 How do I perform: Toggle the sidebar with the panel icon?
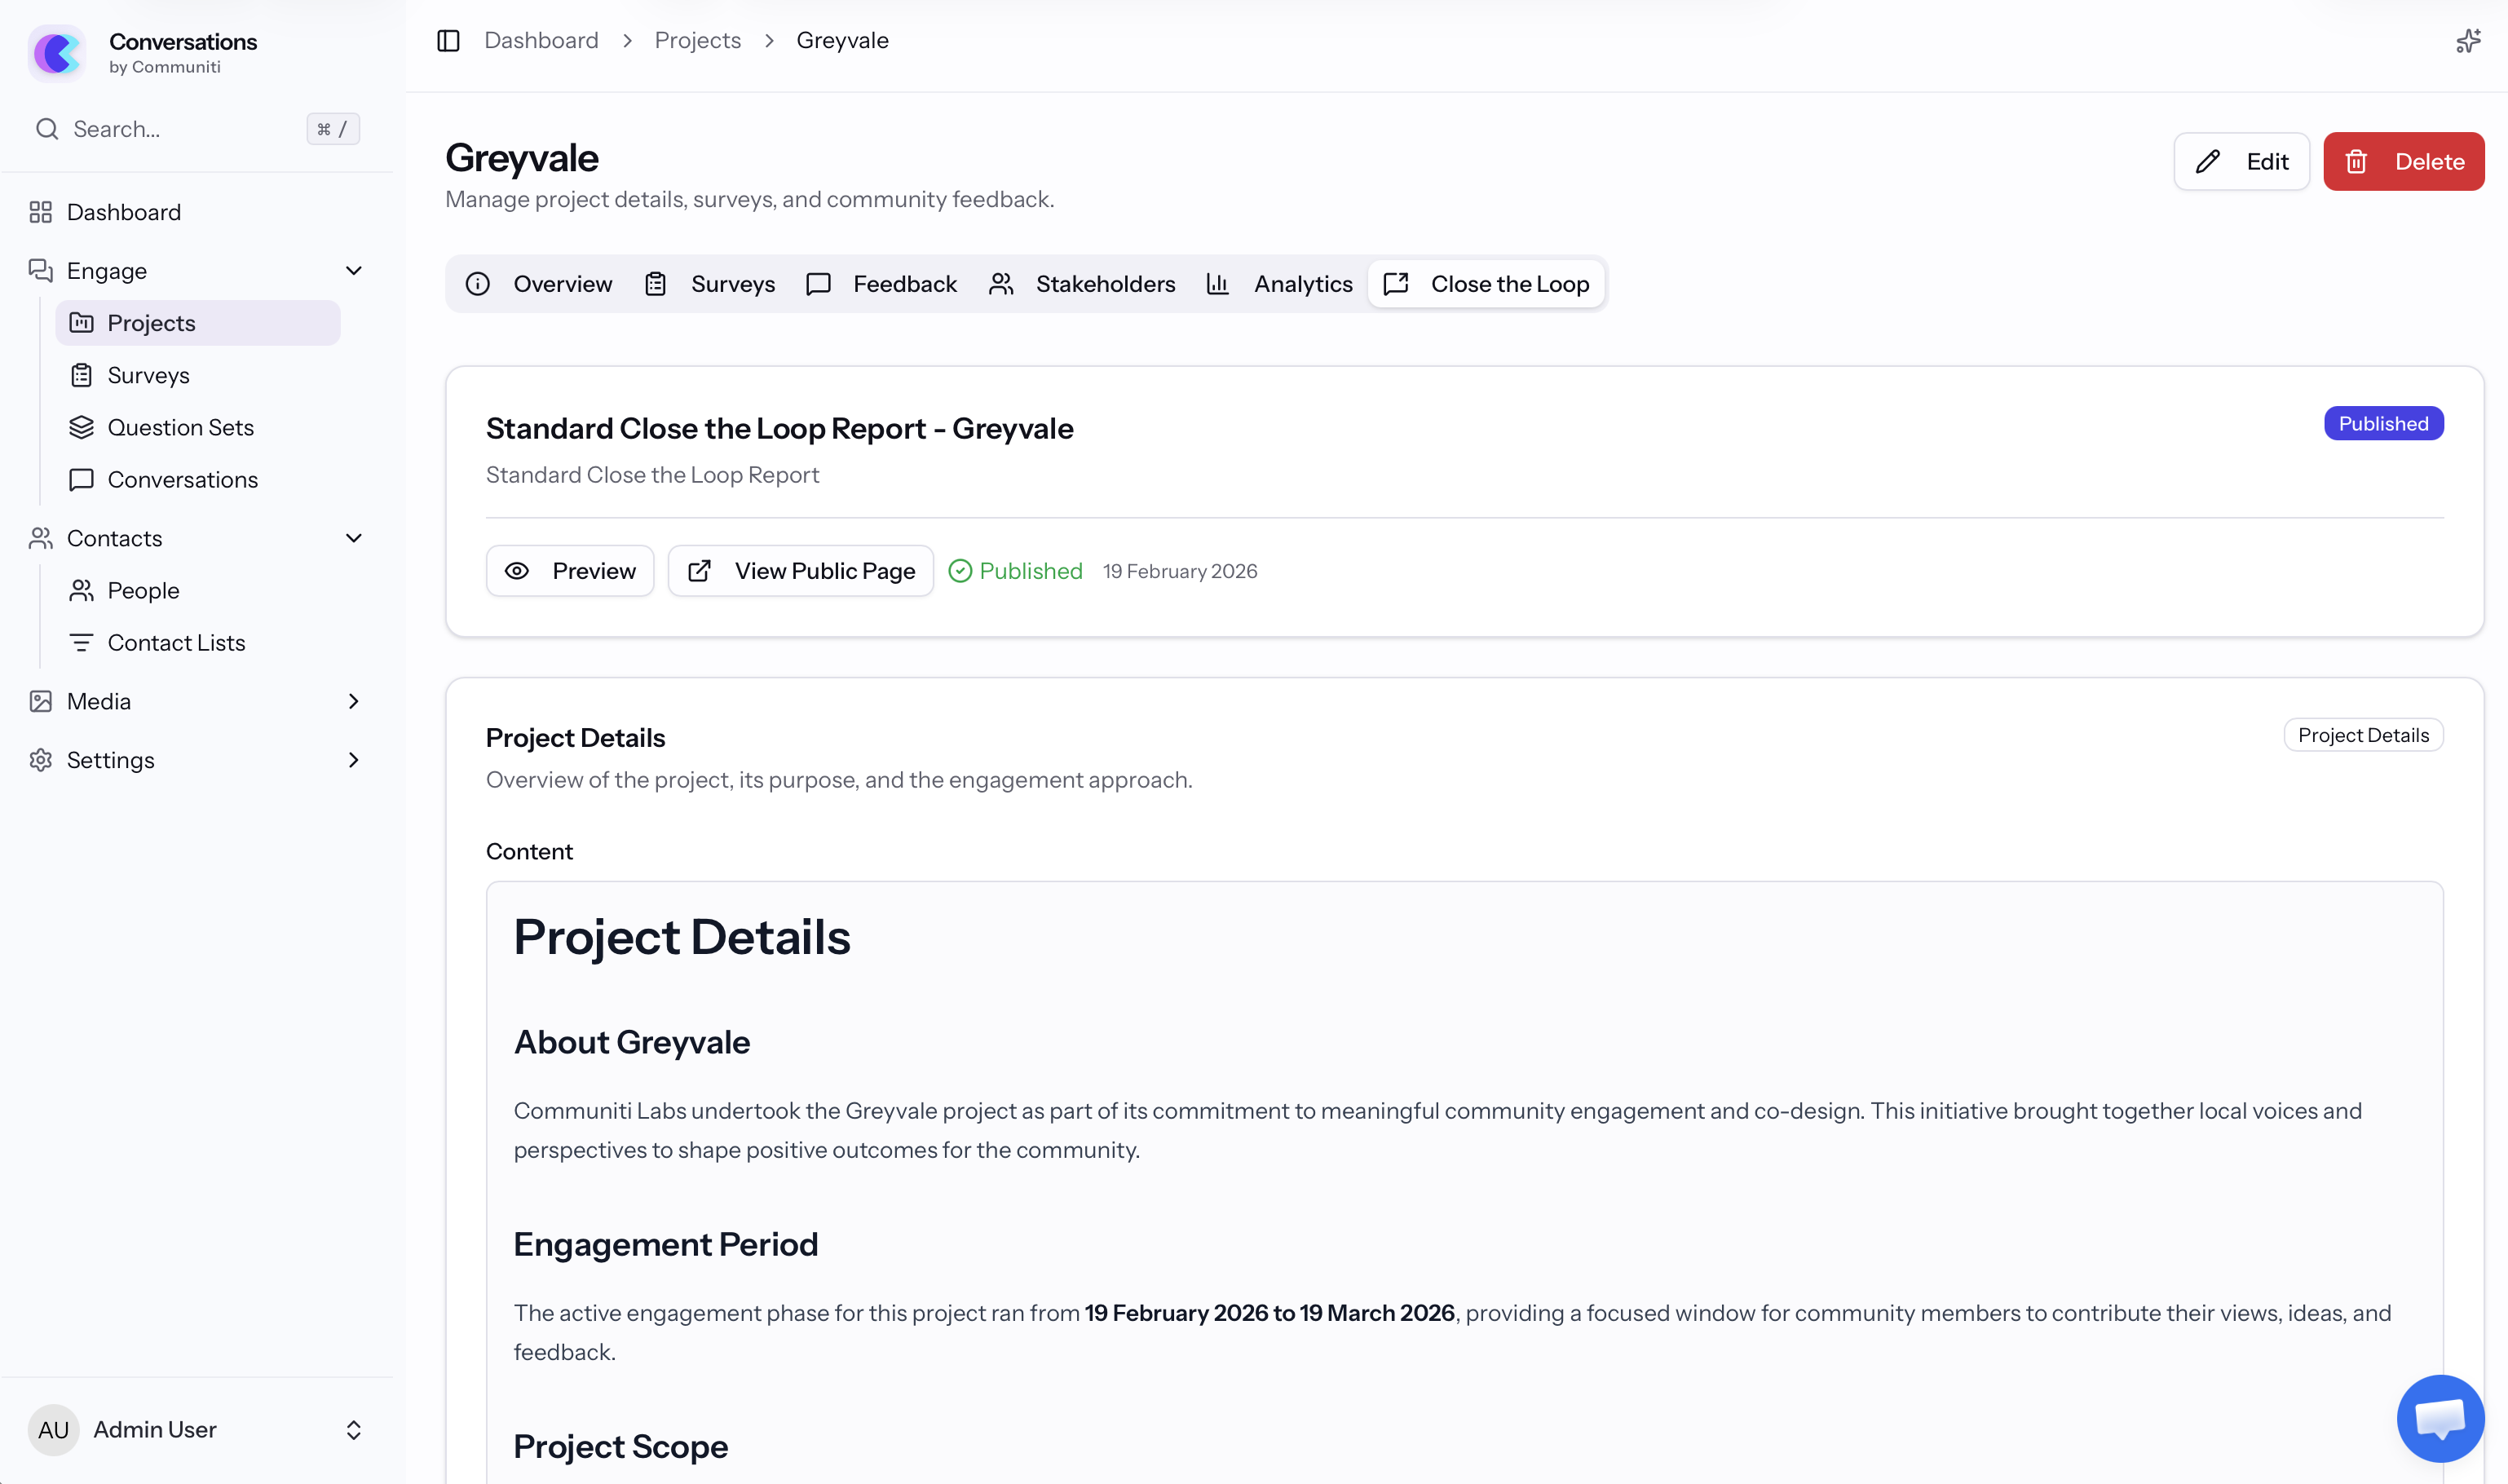(448, 40)
